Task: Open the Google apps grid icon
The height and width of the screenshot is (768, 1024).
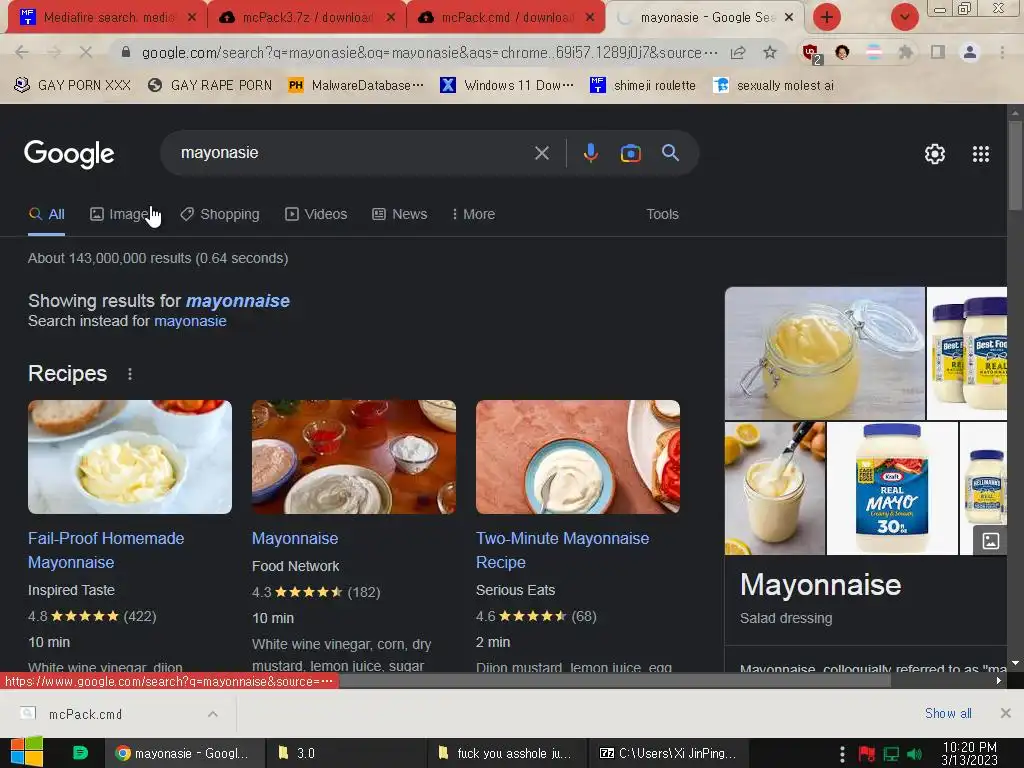Action: (x=980, y=153)
